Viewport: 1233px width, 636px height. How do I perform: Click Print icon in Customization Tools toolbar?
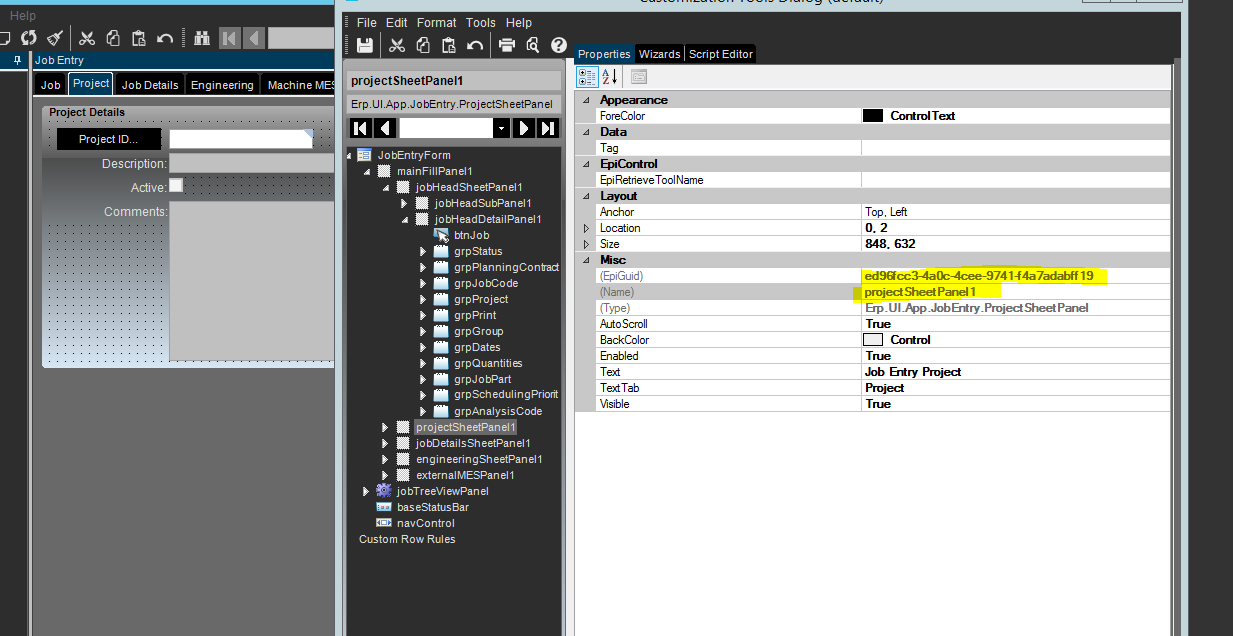tap(507, 45)
